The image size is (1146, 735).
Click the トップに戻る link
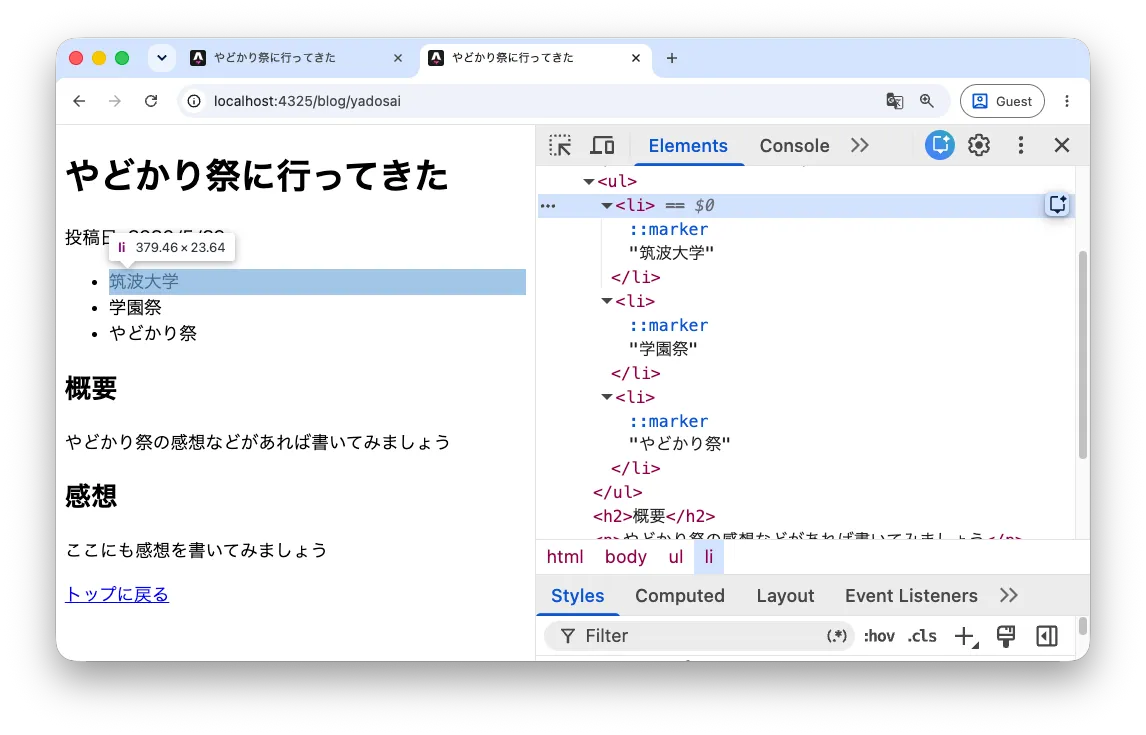pyautogui.click(x=117, y=595)
